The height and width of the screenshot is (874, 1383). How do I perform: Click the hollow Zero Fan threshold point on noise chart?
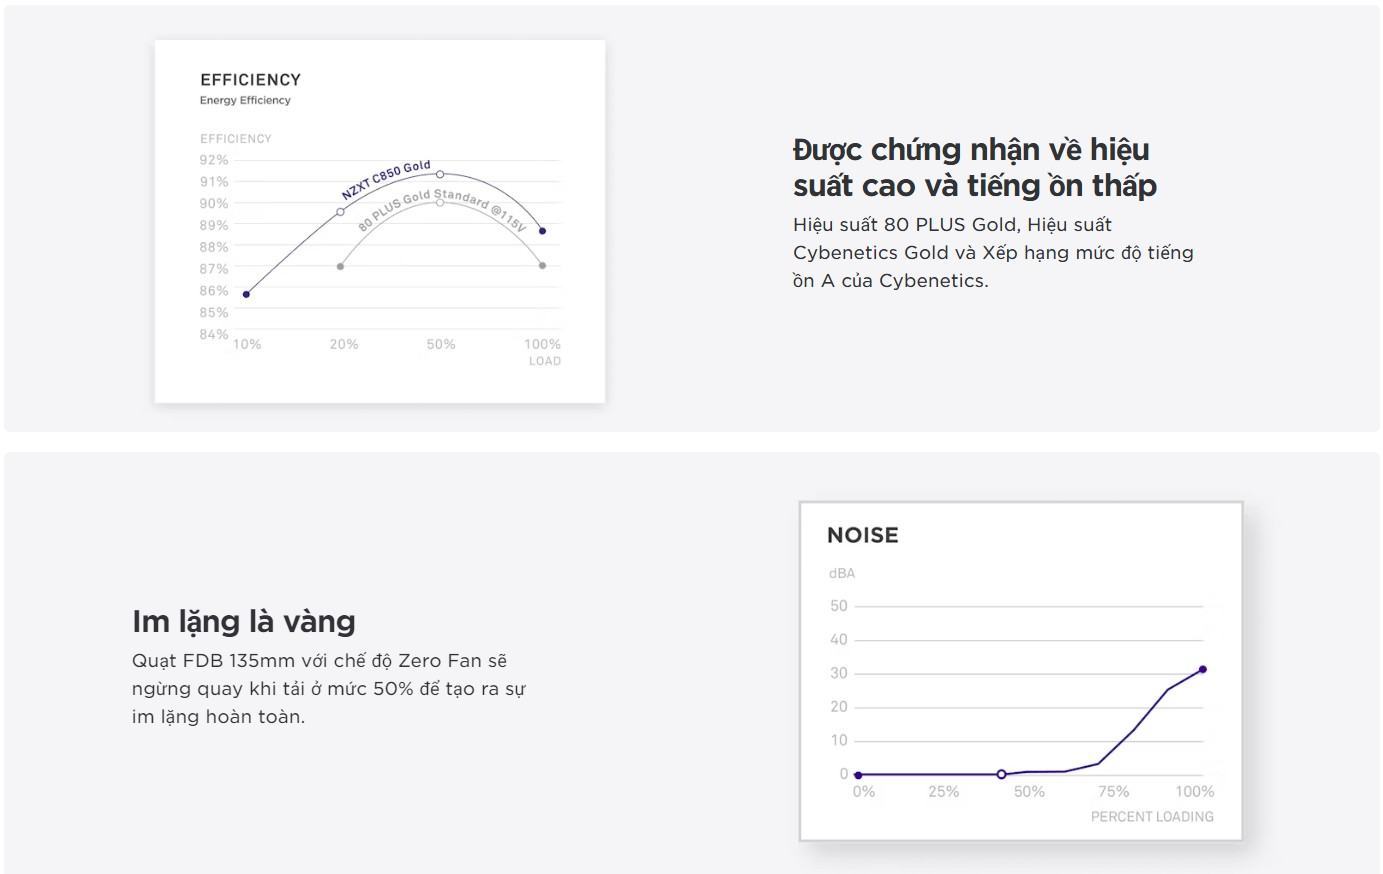1001,774
